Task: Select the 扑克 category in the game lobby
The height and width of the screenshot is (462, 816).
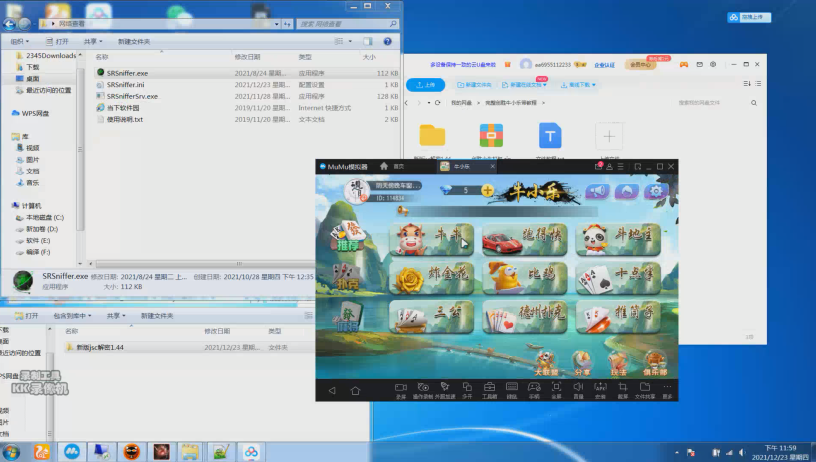Action: [347, 276]
